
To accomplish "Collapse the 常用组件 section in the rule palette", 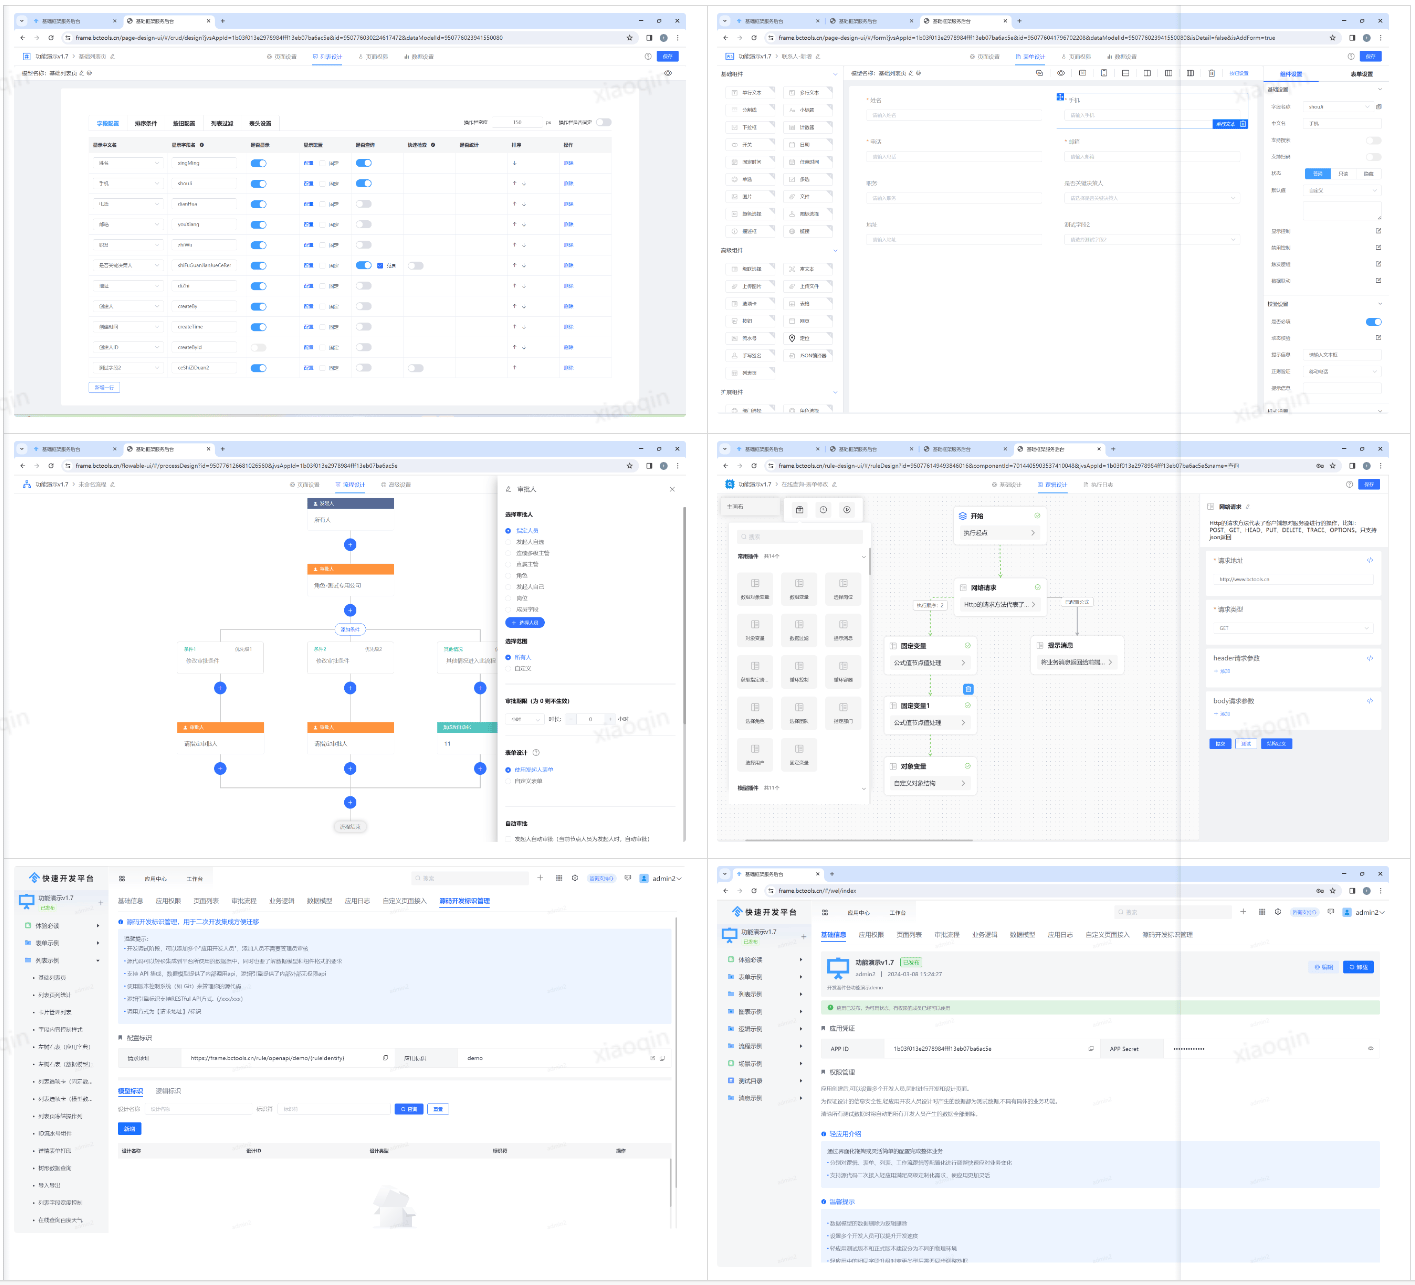I will [x=864, y=556].
